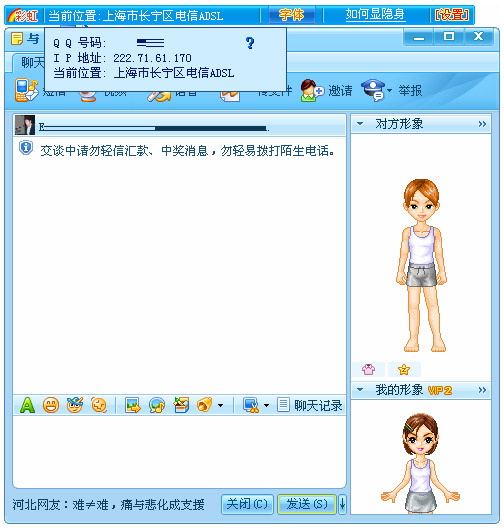Expand 我的形象 with double chevron
Viewport: 504px width, 528px height.
482,390
